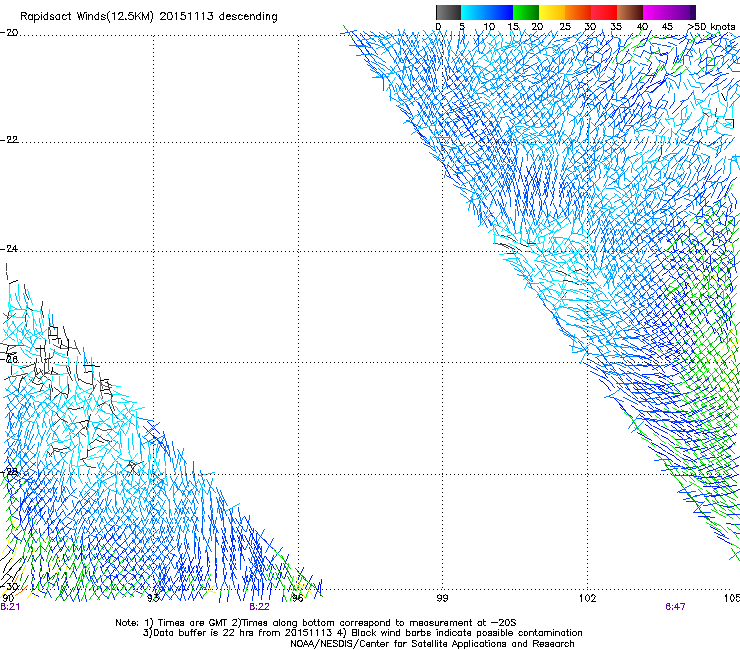Image resolution: width=740 pixels, height=650 pixels.
Task: Click the Rapidscat Winds title text
Action: coord(149,16)
